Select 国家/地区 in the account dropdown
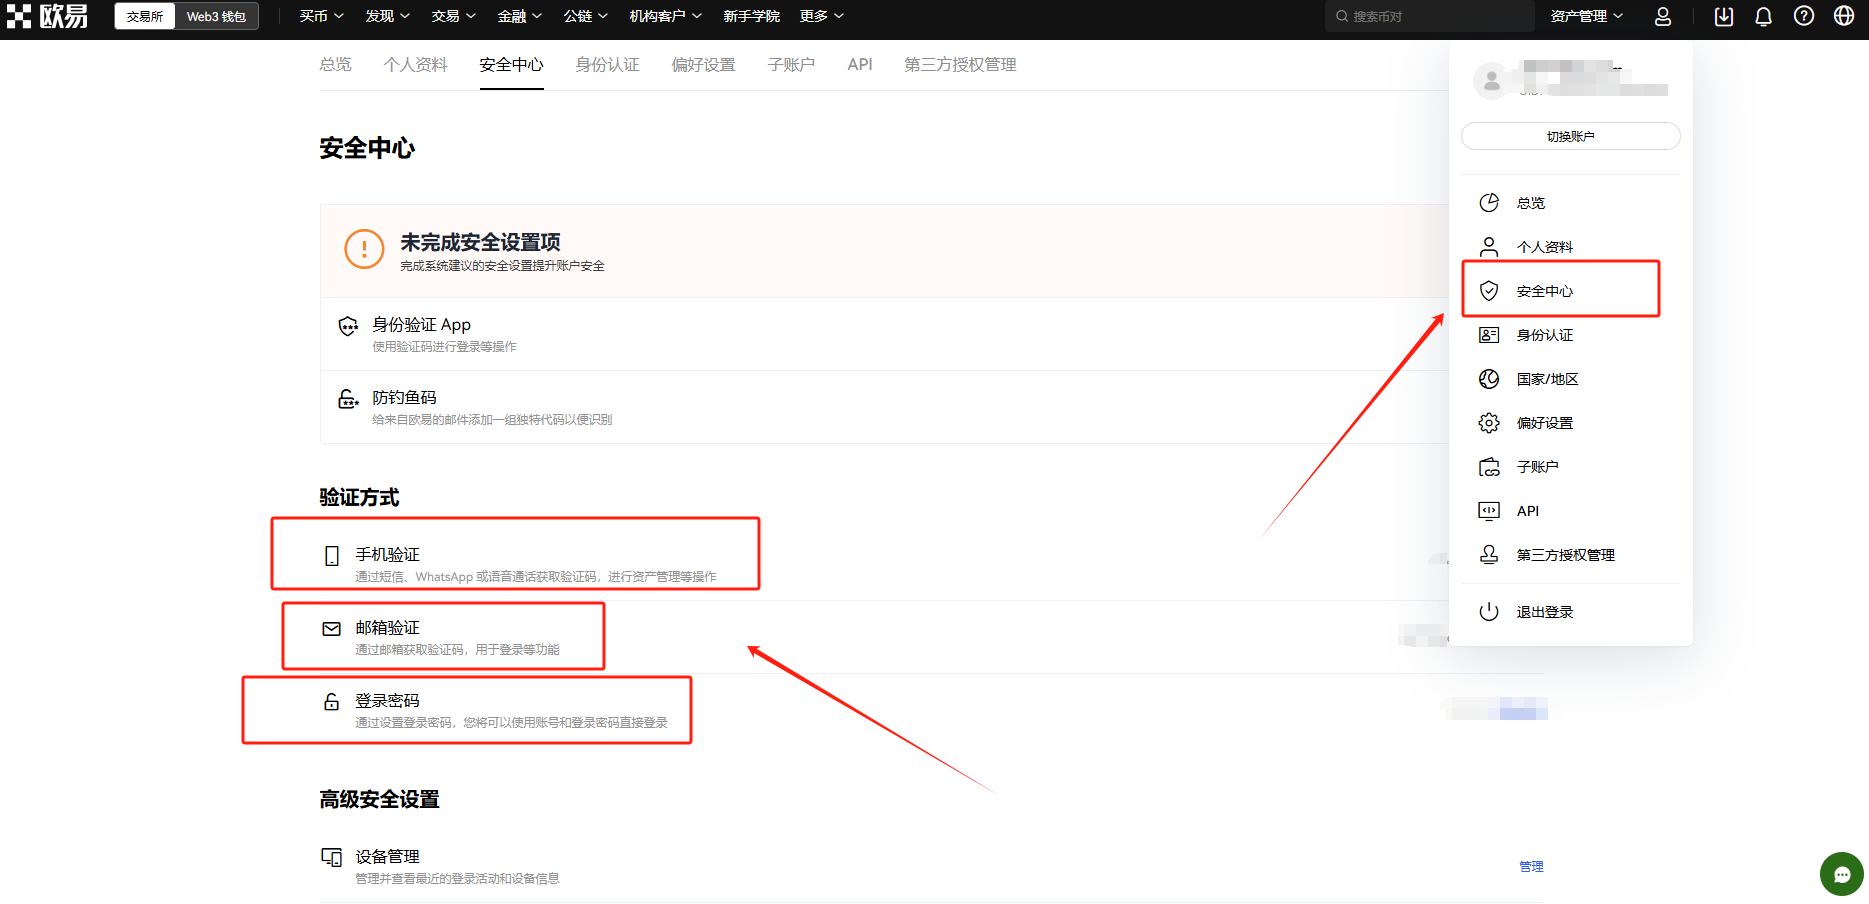1869x904 pixels. click(x=1571, y=379)
